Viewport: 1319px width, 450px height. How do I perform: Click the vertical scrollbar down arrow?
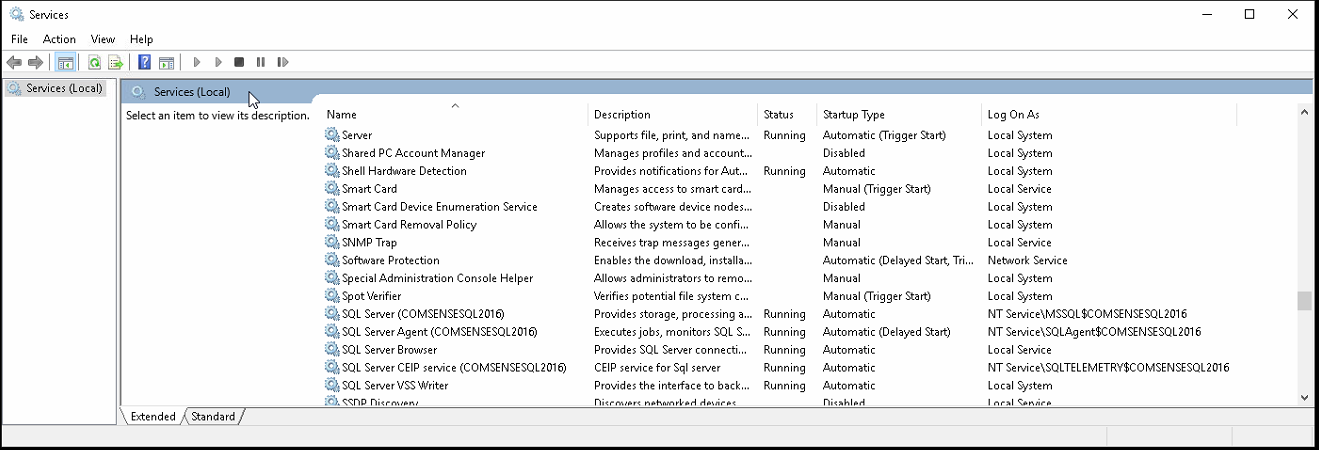(x=1304, y=397)
